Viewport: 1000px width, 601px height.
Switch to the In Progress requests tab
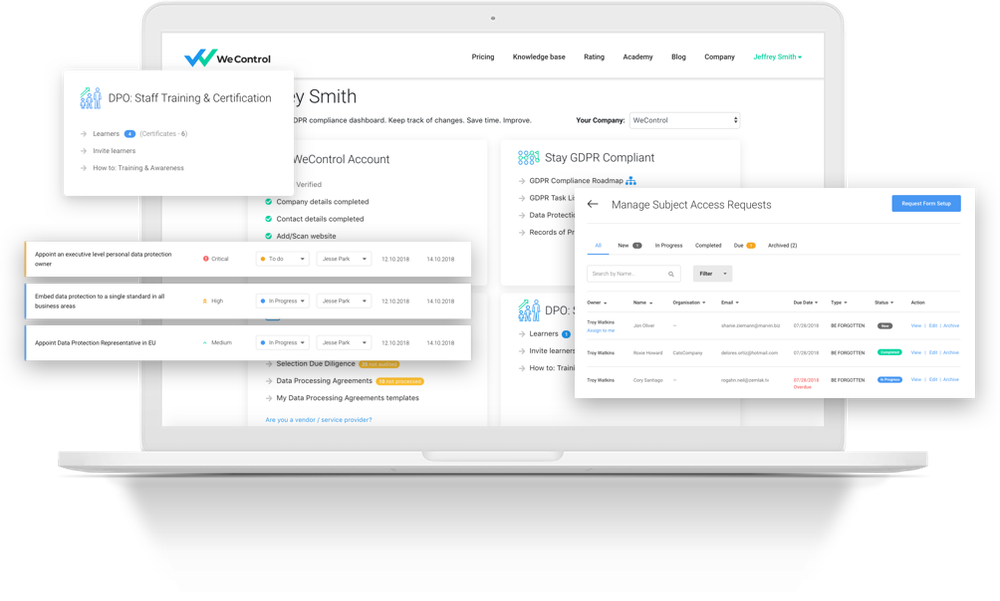pos(668,246)
